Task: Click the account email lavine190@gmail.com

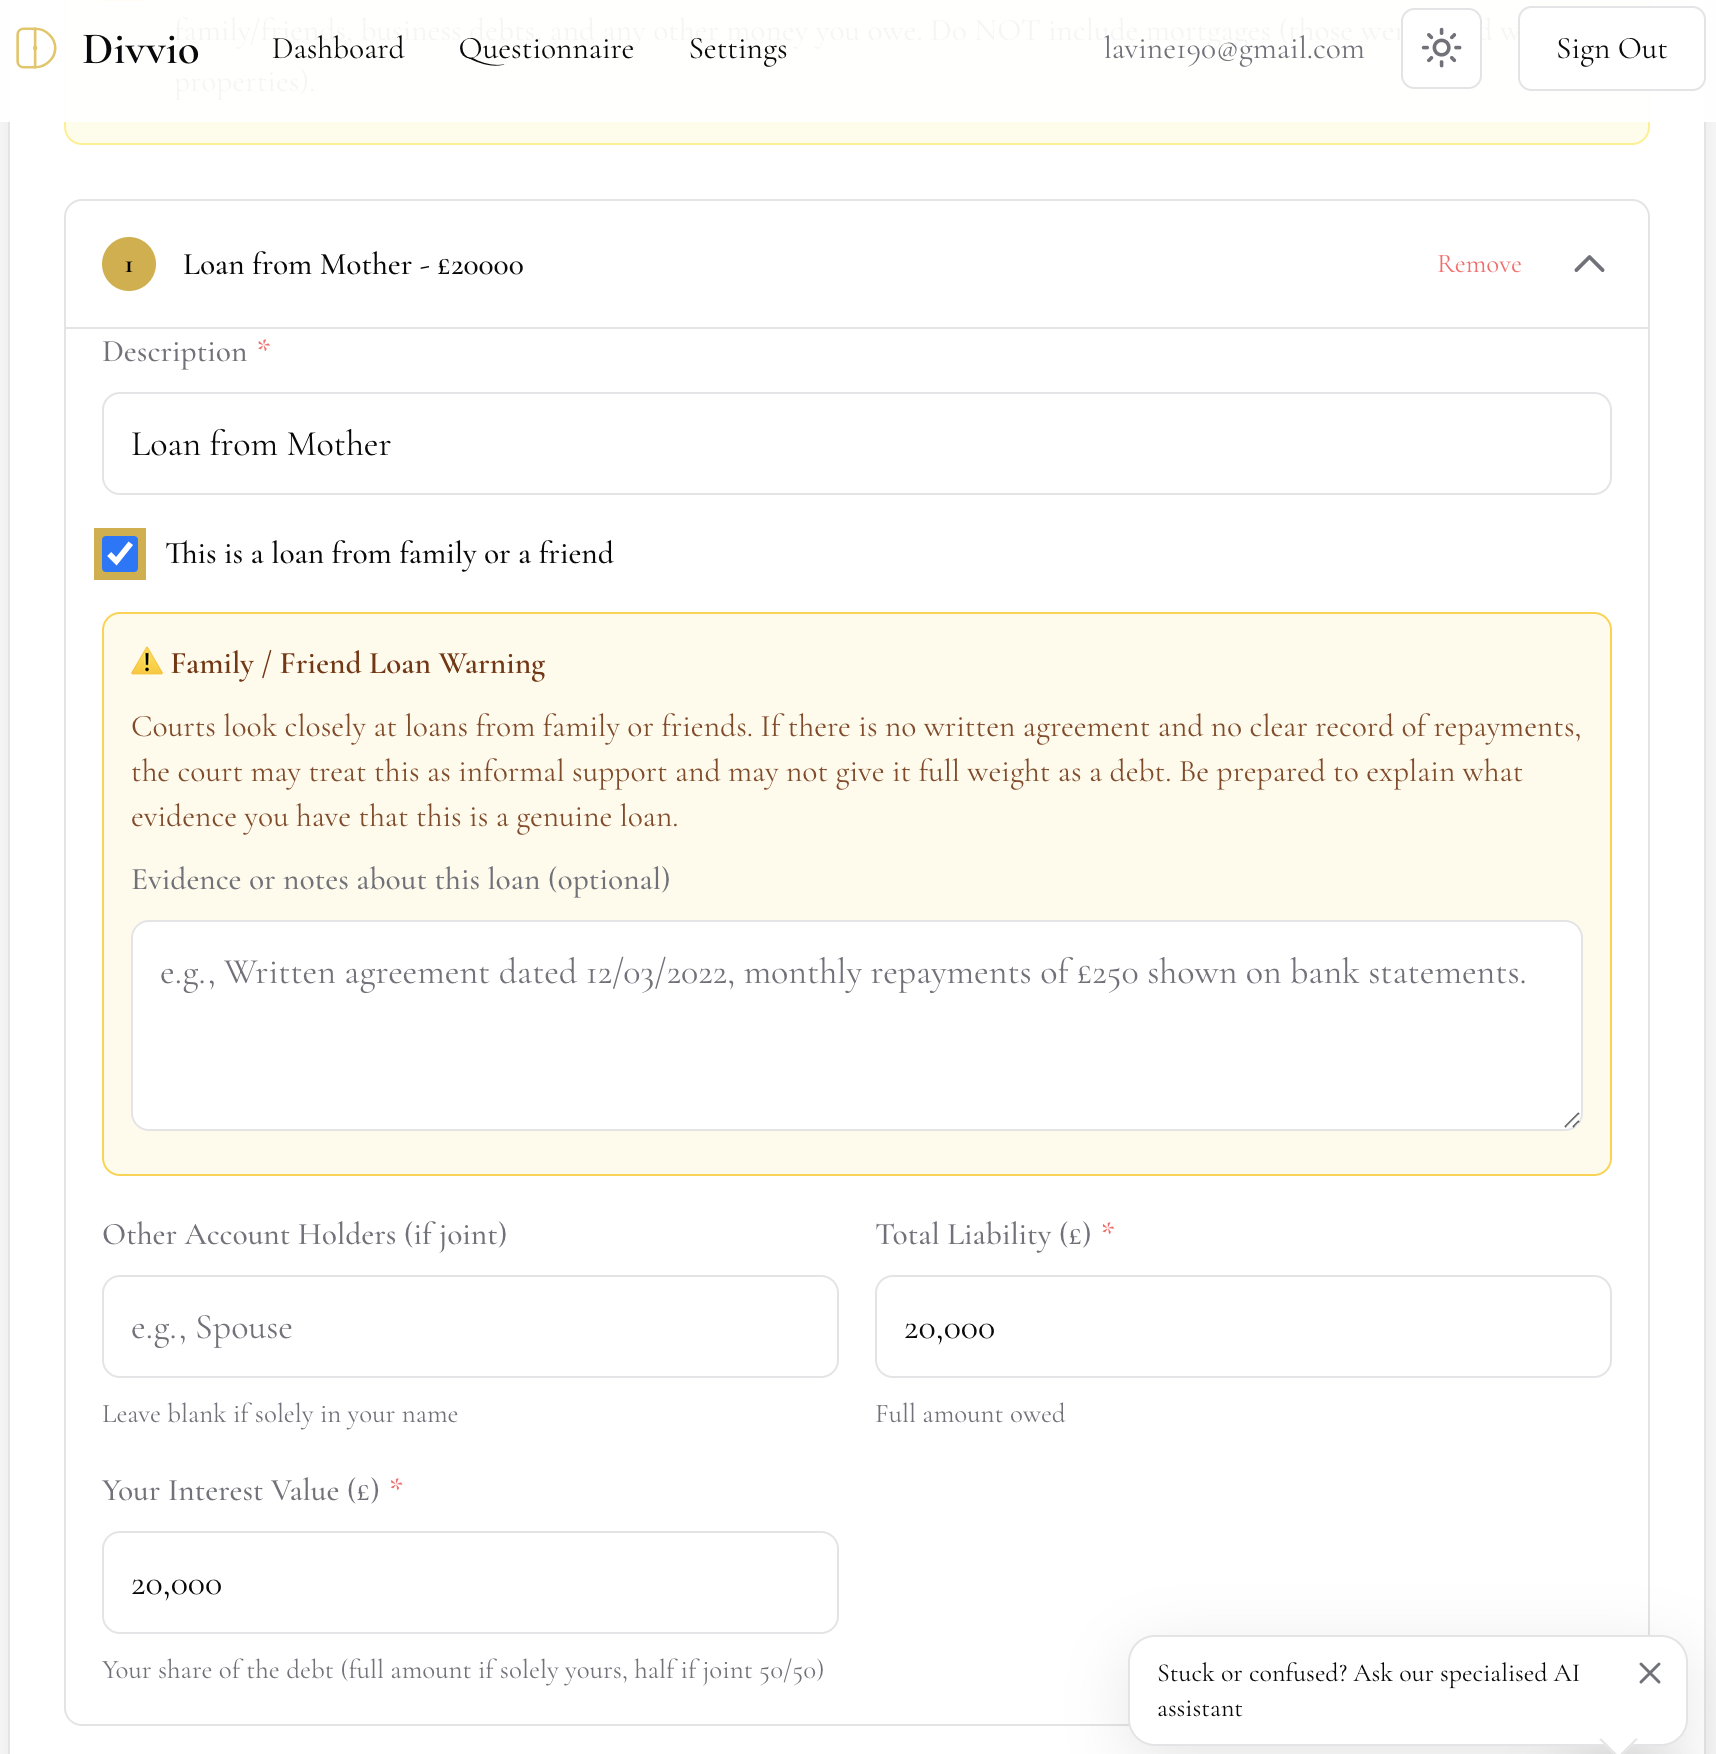Action: tap(1233, 49)
